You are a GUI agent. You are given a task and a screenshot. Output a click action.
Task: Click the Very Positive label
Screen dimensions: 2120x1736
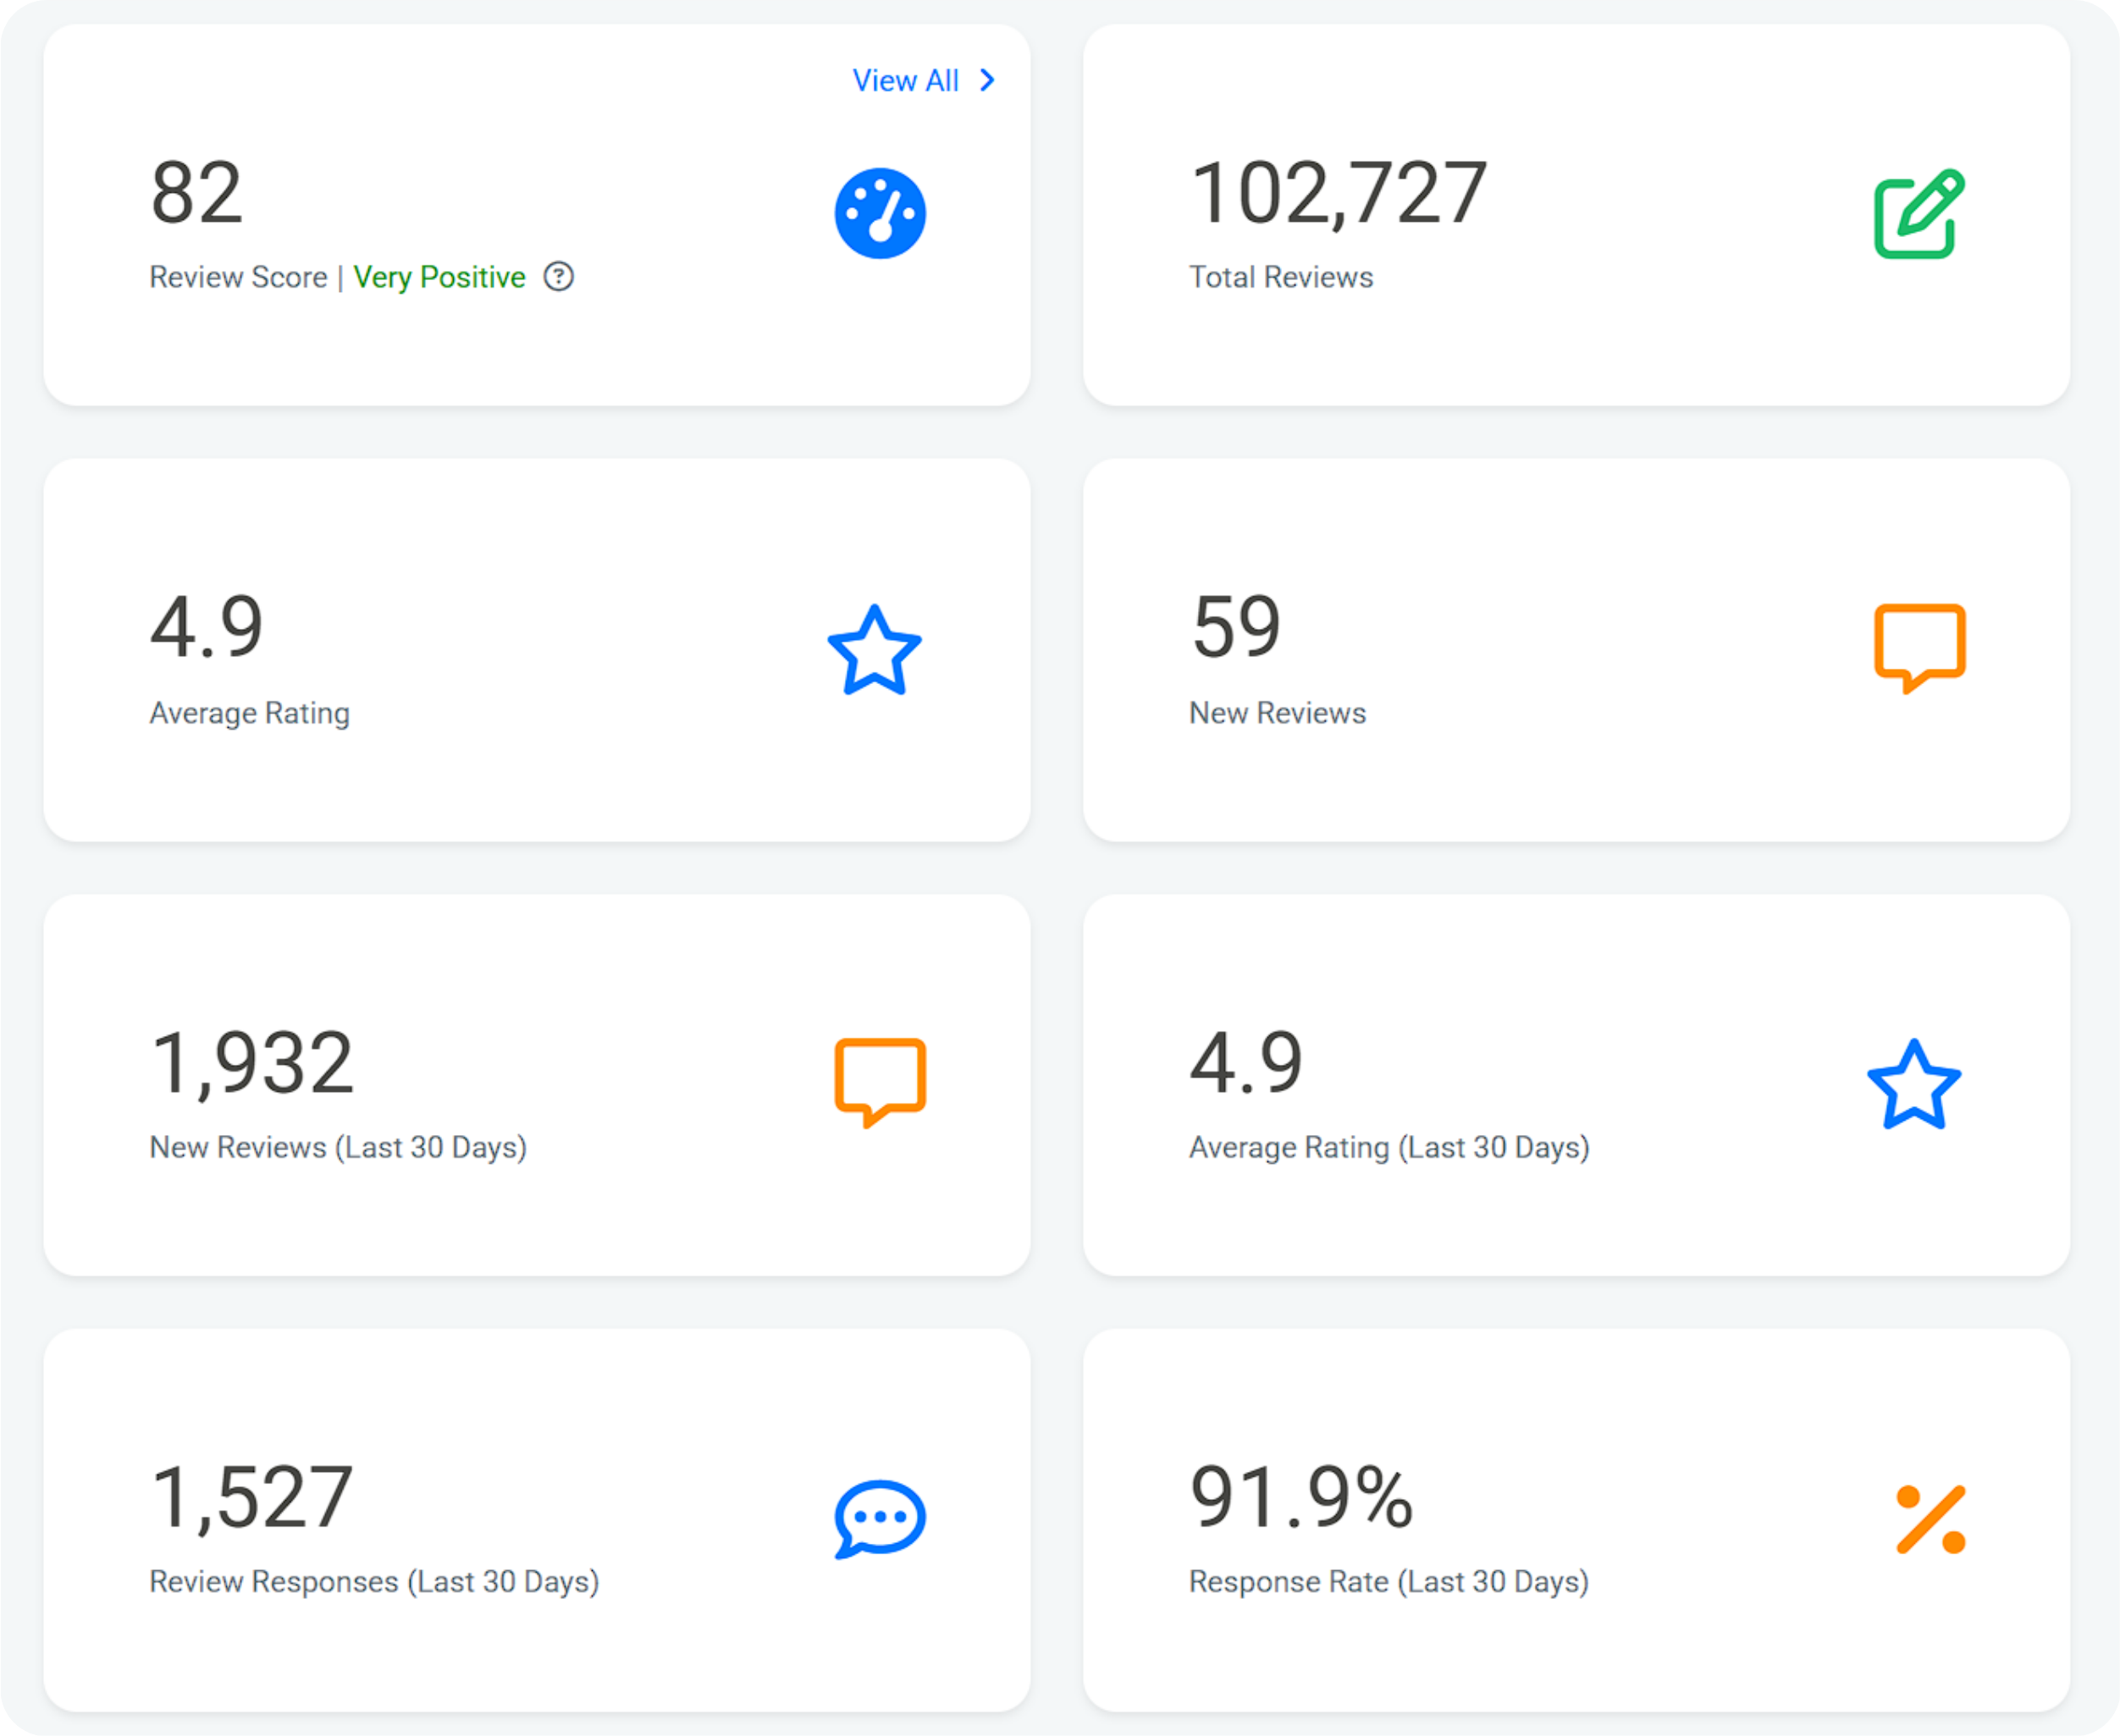tap(439, 277)
